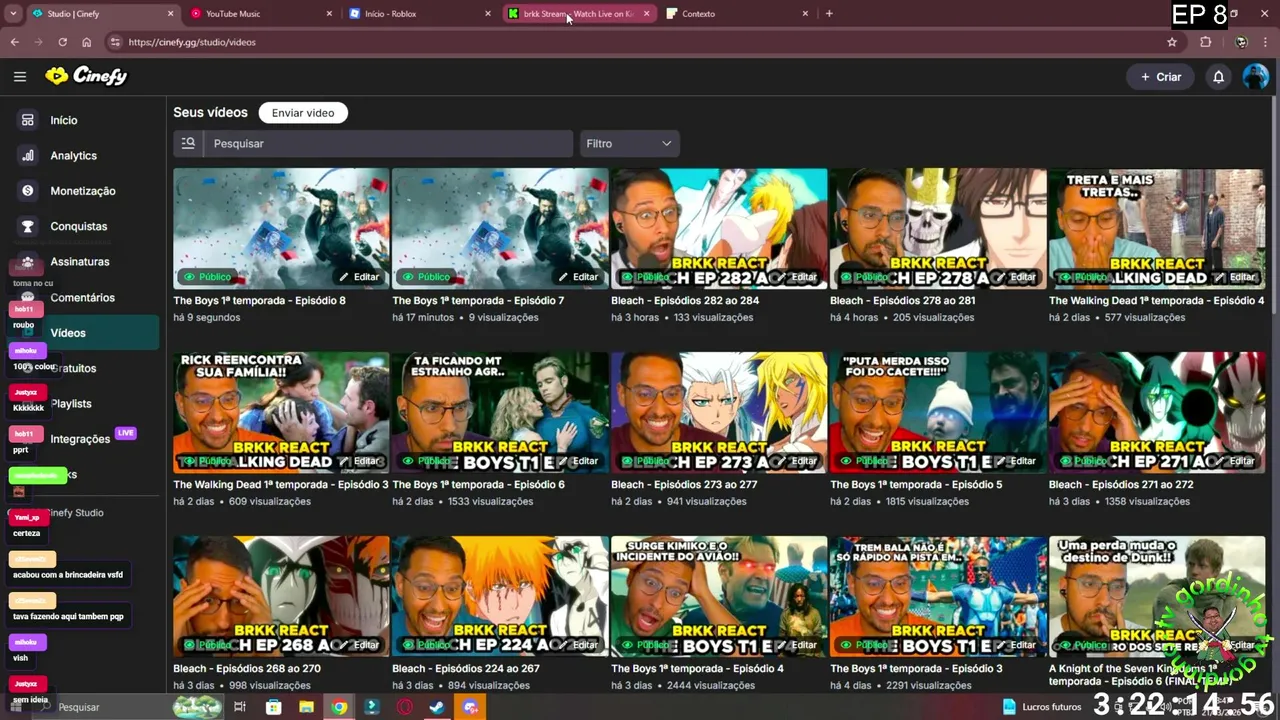Screen dimensions: 1280x720
Task: Click the Público badge on Episódio 8
Action: click(207, 277)
